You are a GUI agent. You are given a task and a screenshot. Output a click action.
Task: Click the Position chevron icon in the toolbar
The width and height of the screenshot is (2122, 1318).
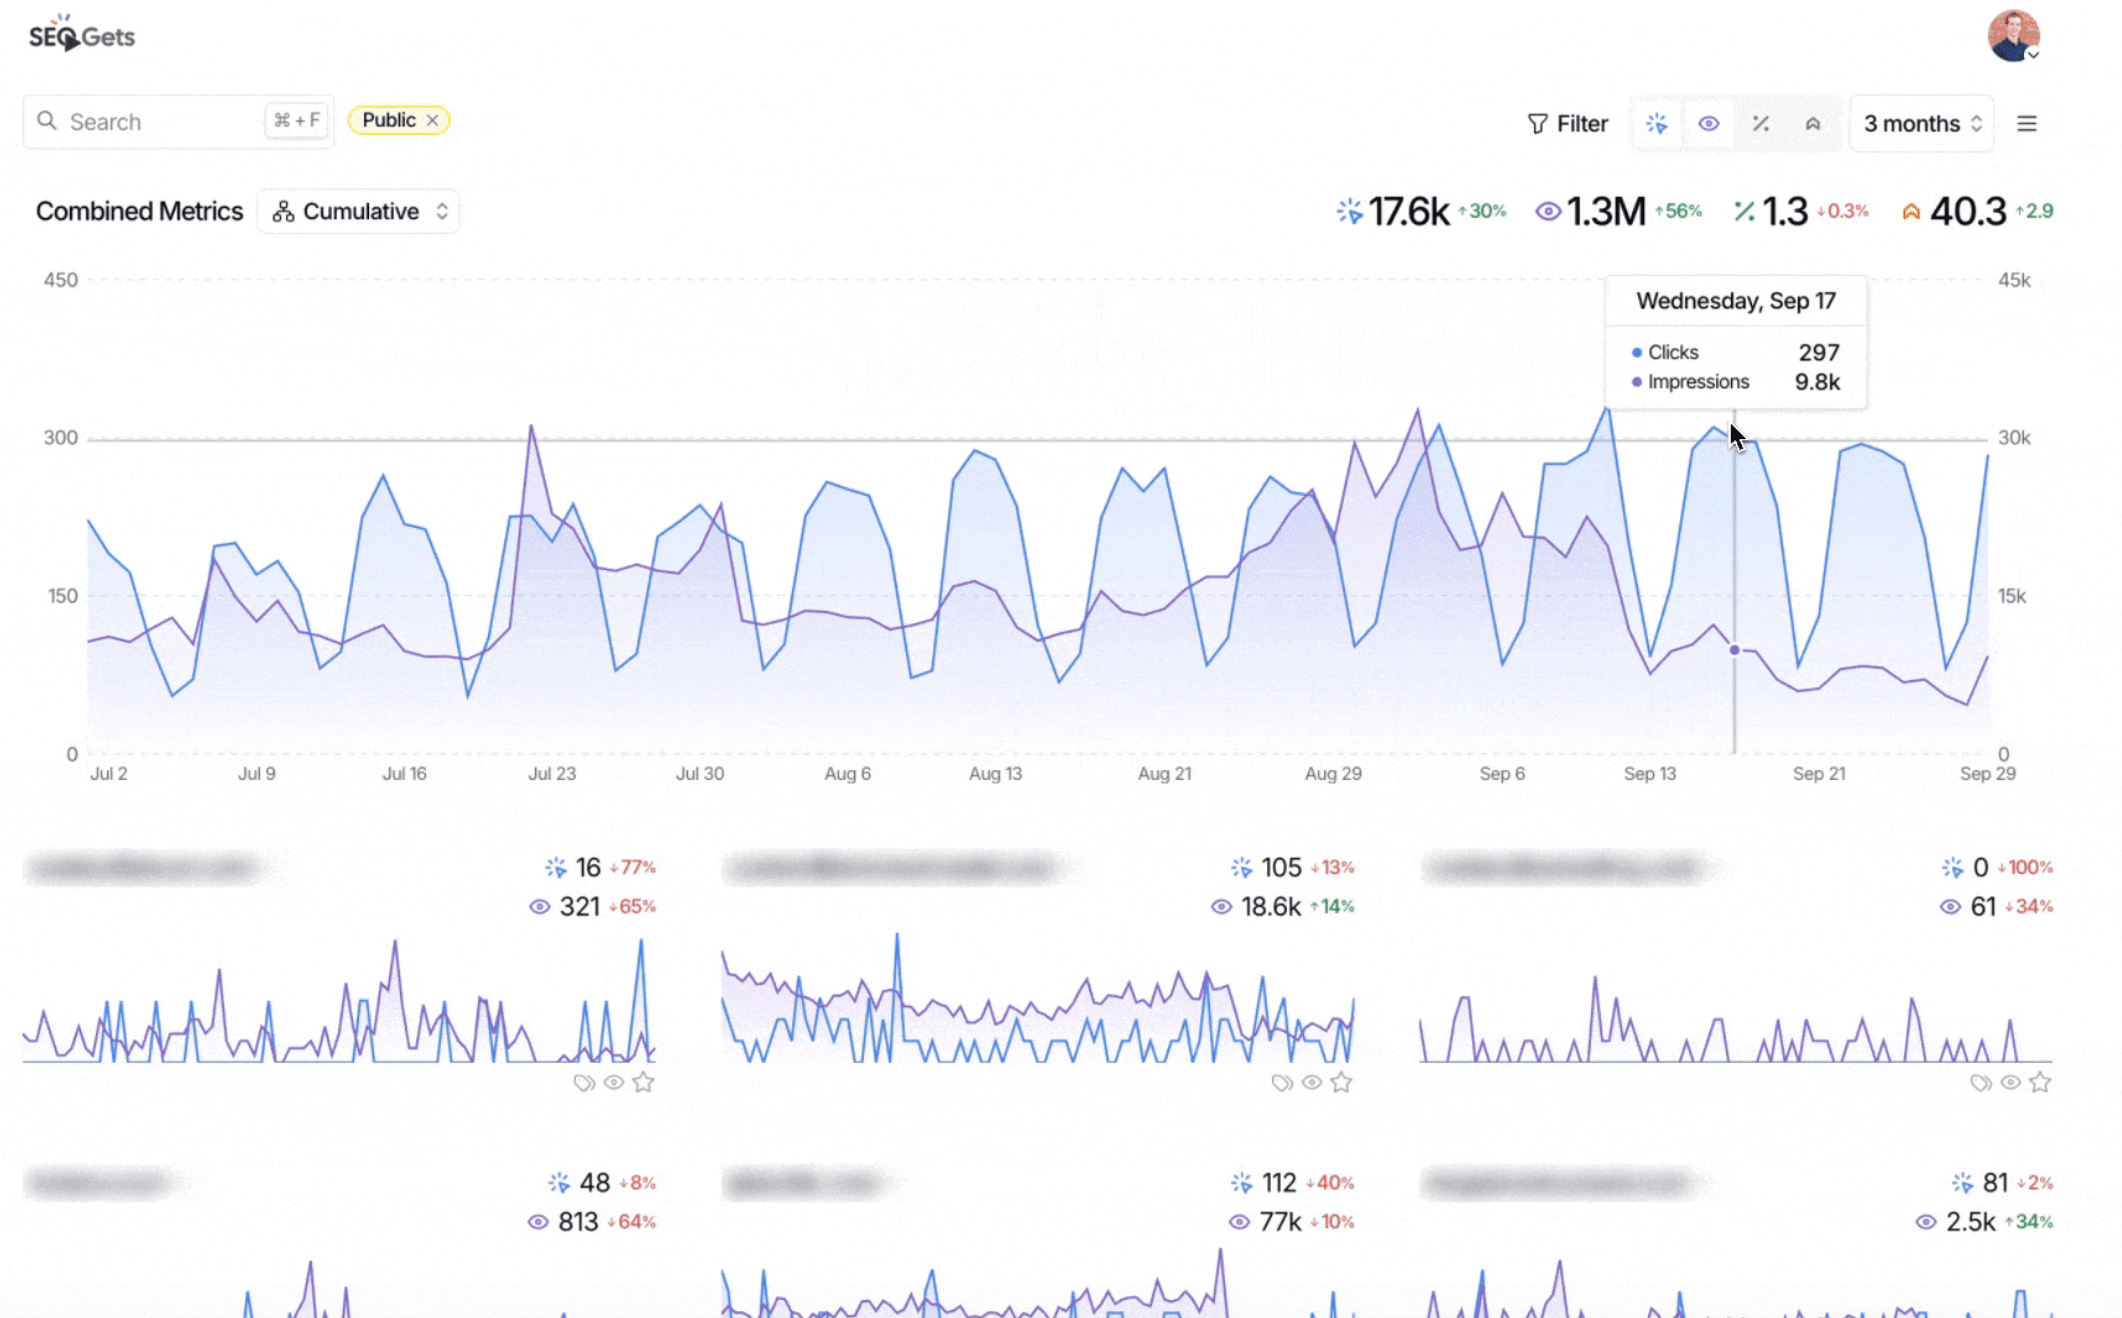click(x=1813, y=123)
